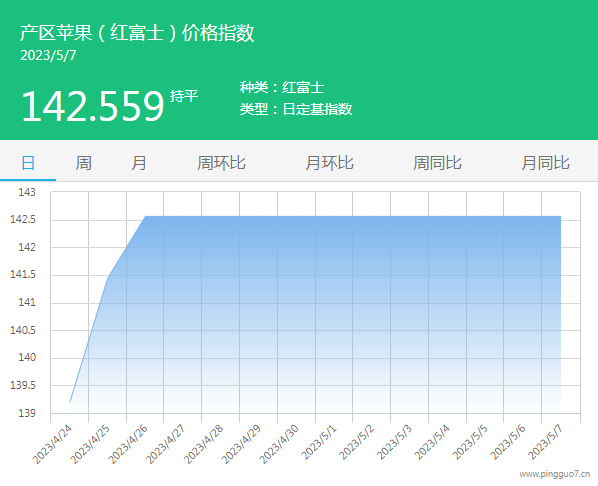This screenshot has height=486, width=598.
Task: Select the 月 tab
Action: tap(139, 163)
